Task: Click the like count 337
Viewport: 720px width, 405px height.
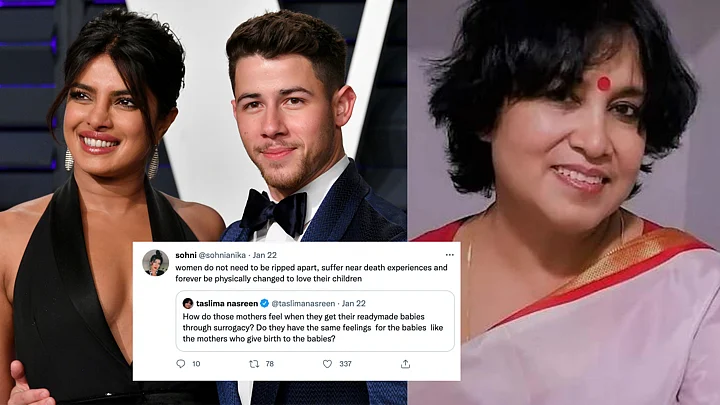Action: coord(345,364)
